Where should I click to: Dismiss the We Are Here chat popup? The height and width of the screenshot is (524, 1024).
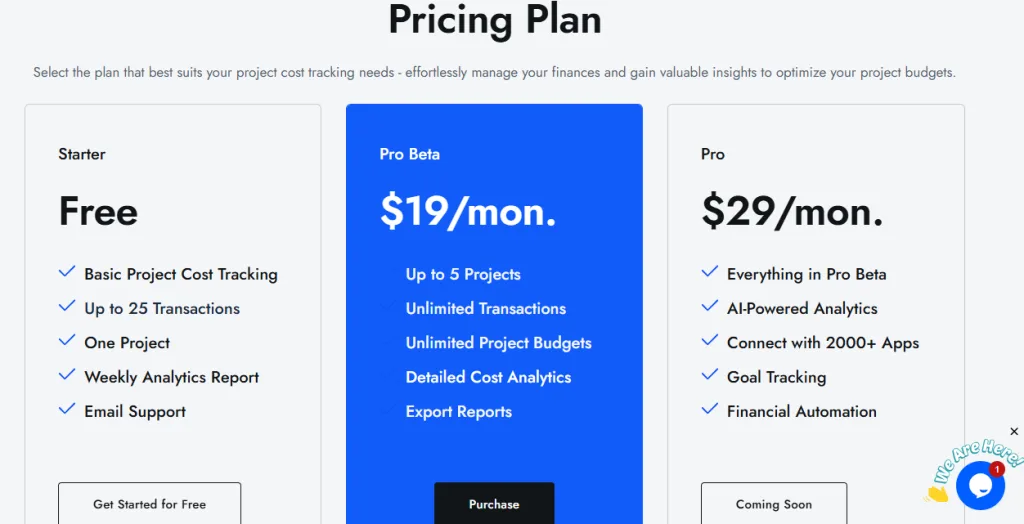pos(1014,431)
